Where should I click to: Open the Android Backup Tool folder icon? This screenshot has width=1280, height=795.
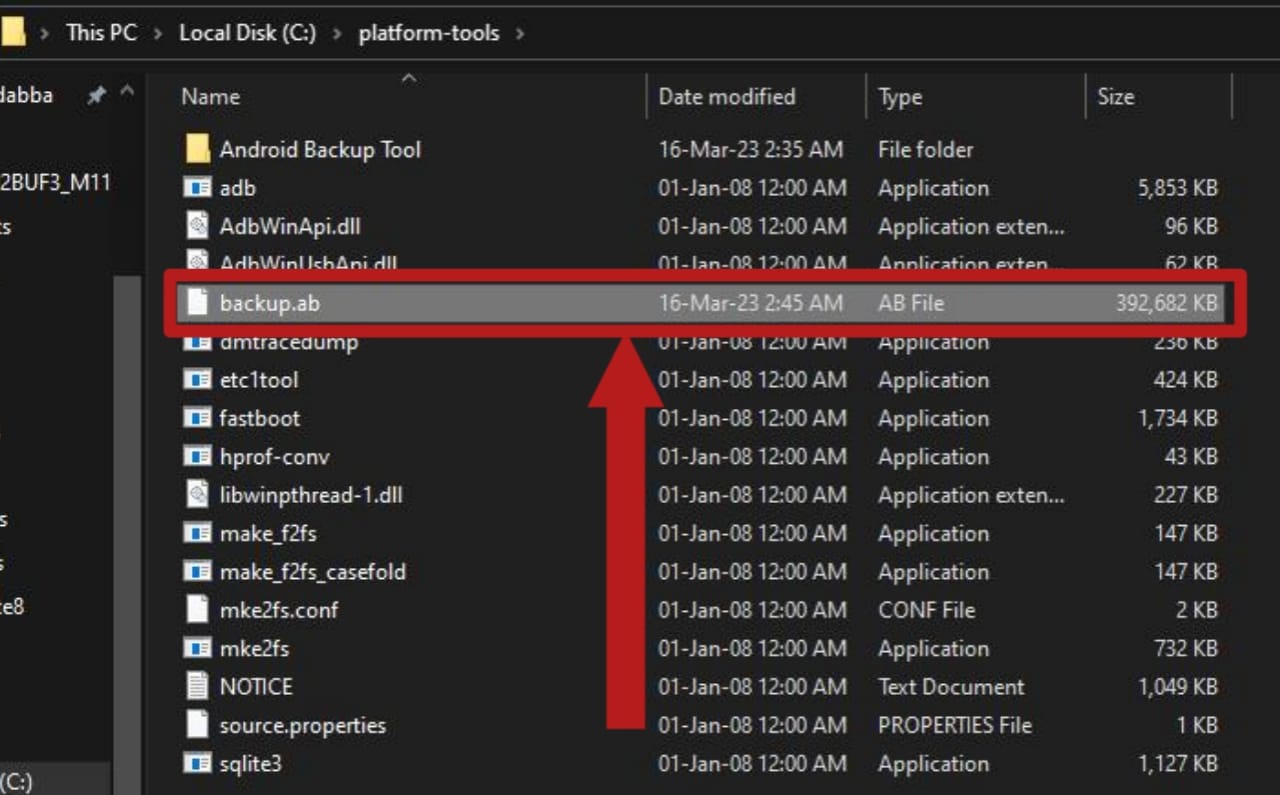[198, 150]
